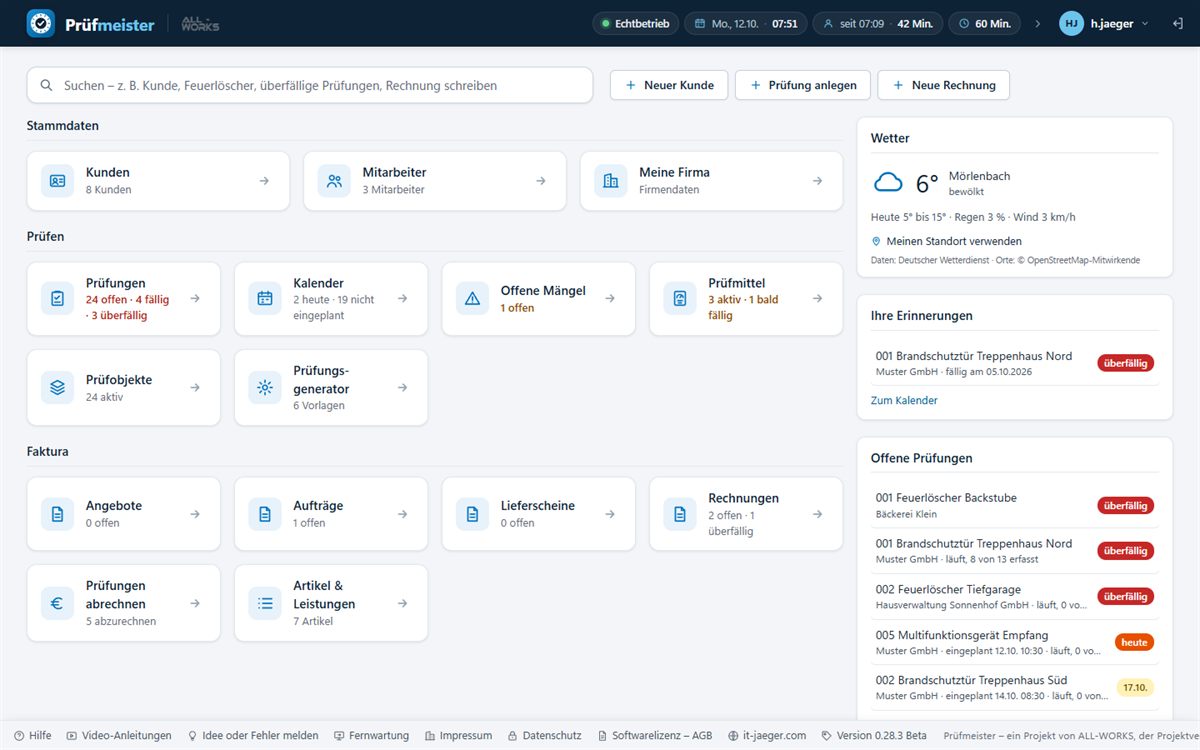
Task: Click the Meine Firma building icon
Action: (x=611, y=181)
